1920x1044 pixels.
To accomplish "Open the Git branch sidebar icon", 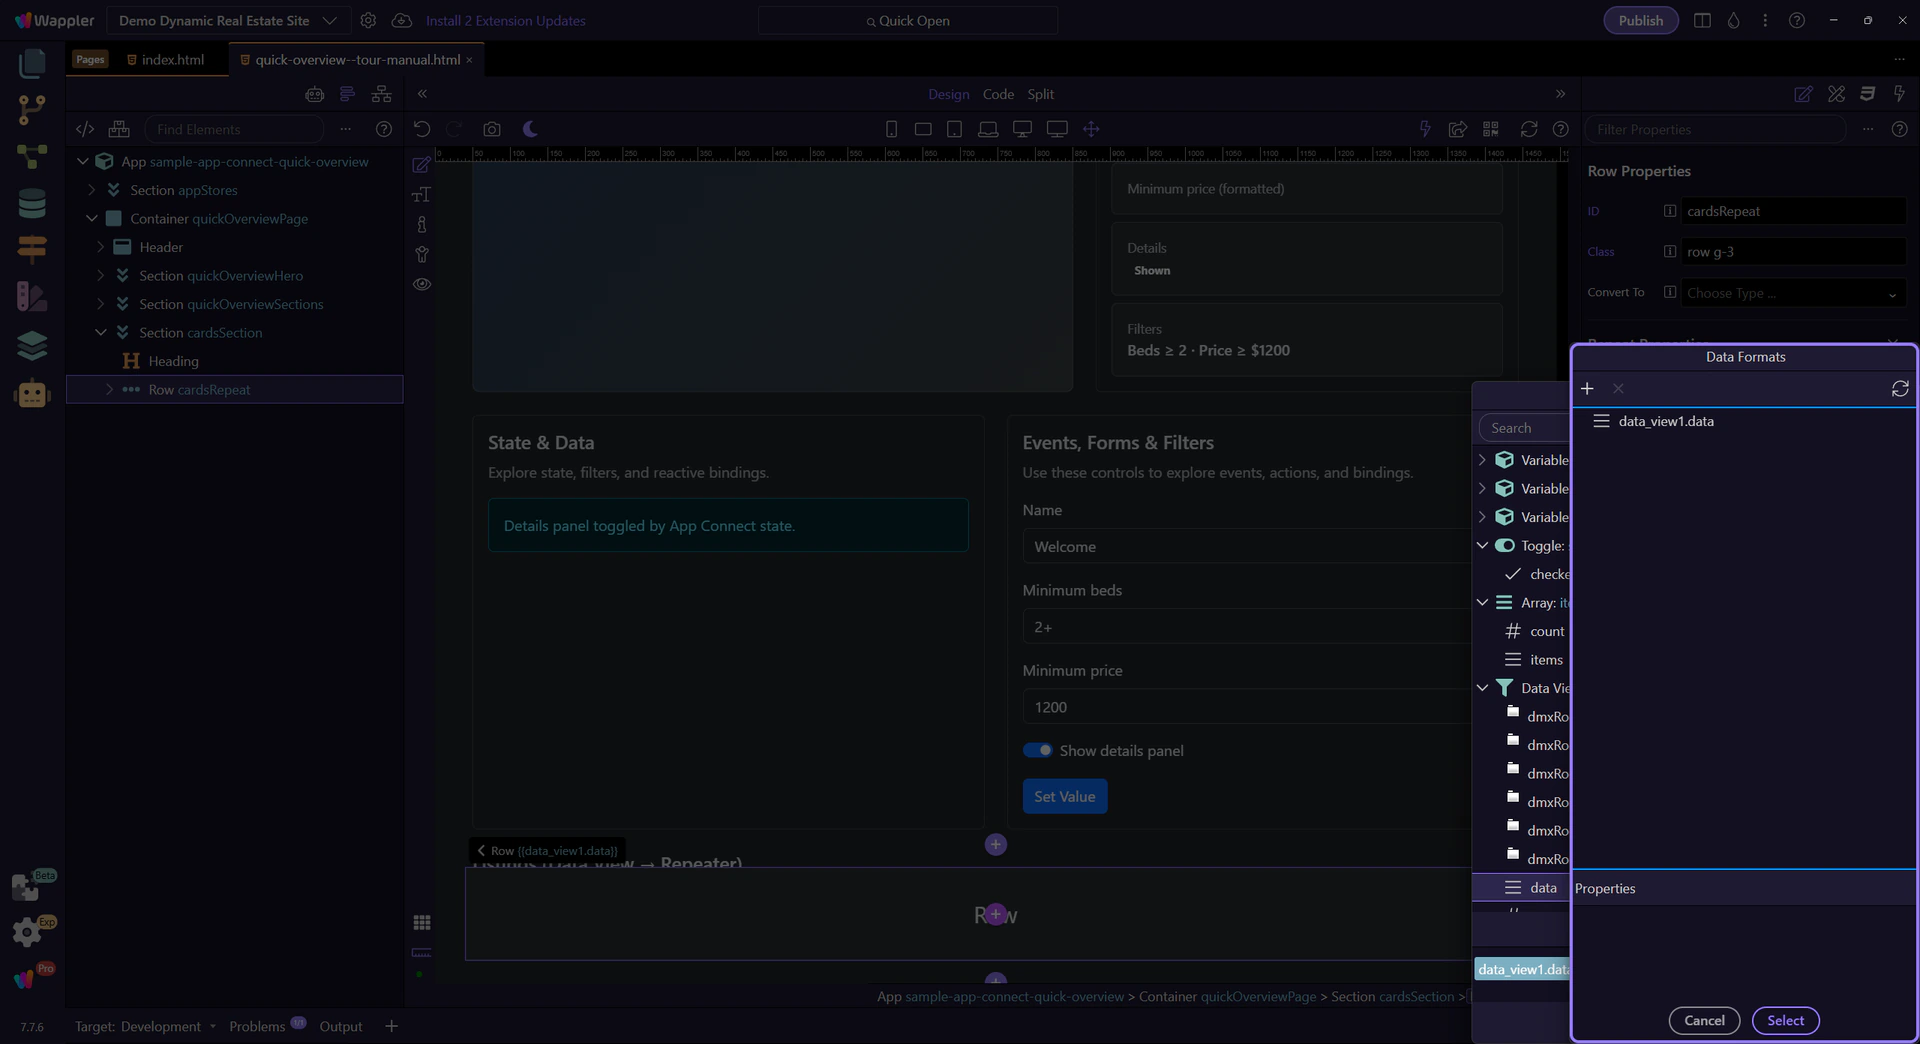I will [x=32, y=109].
